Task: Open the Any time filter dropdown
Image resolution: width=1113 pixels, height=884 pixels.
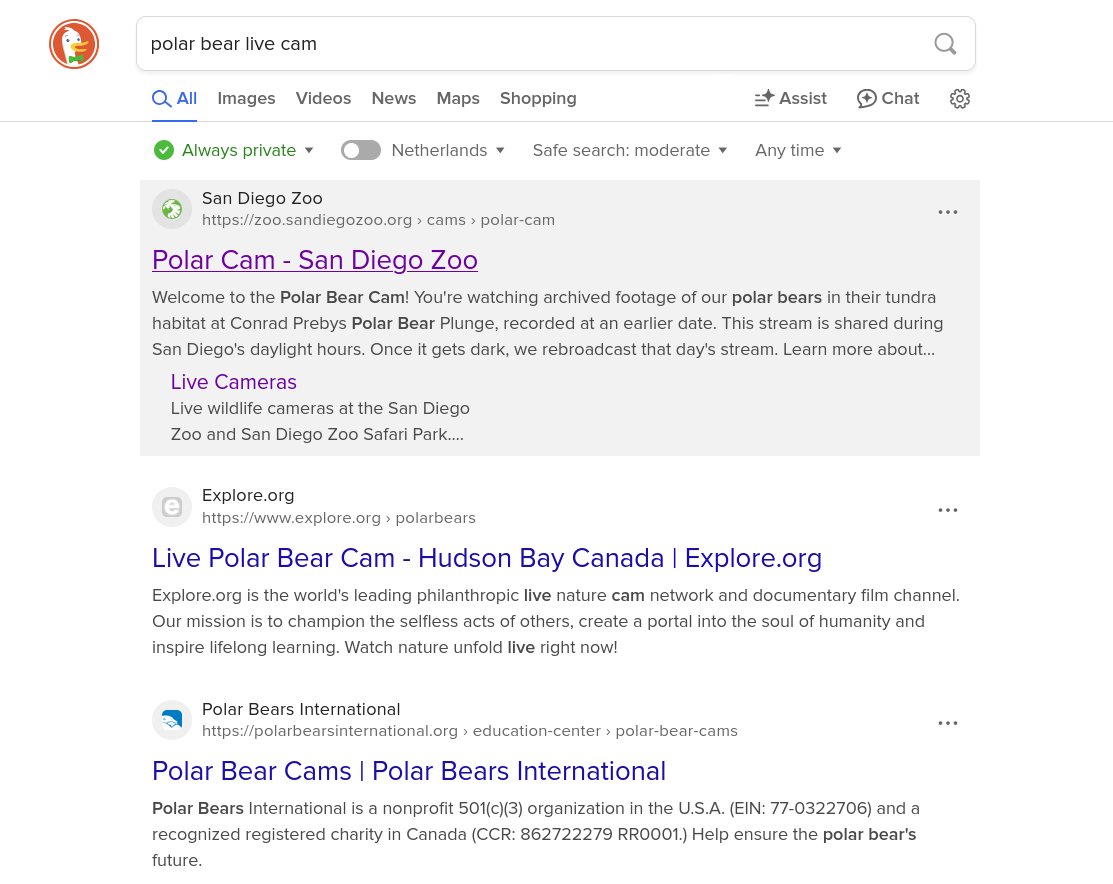Action: tap(799, 151)
